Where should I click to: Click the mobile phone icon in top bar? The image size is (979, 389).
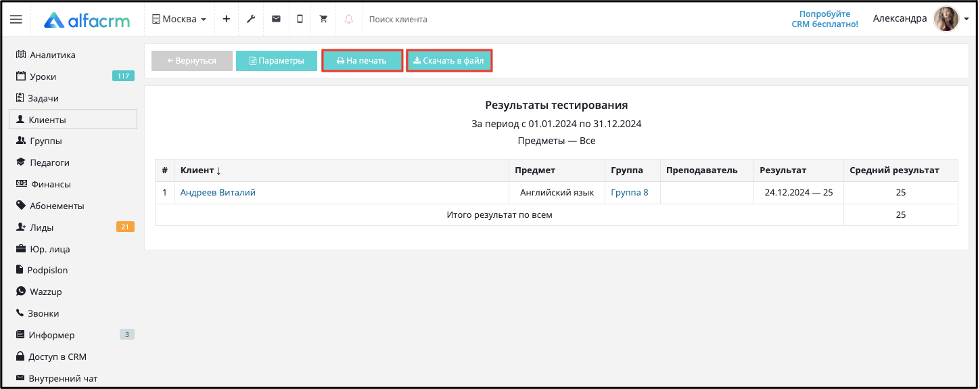pyautogui.click(x=300, y=19)
